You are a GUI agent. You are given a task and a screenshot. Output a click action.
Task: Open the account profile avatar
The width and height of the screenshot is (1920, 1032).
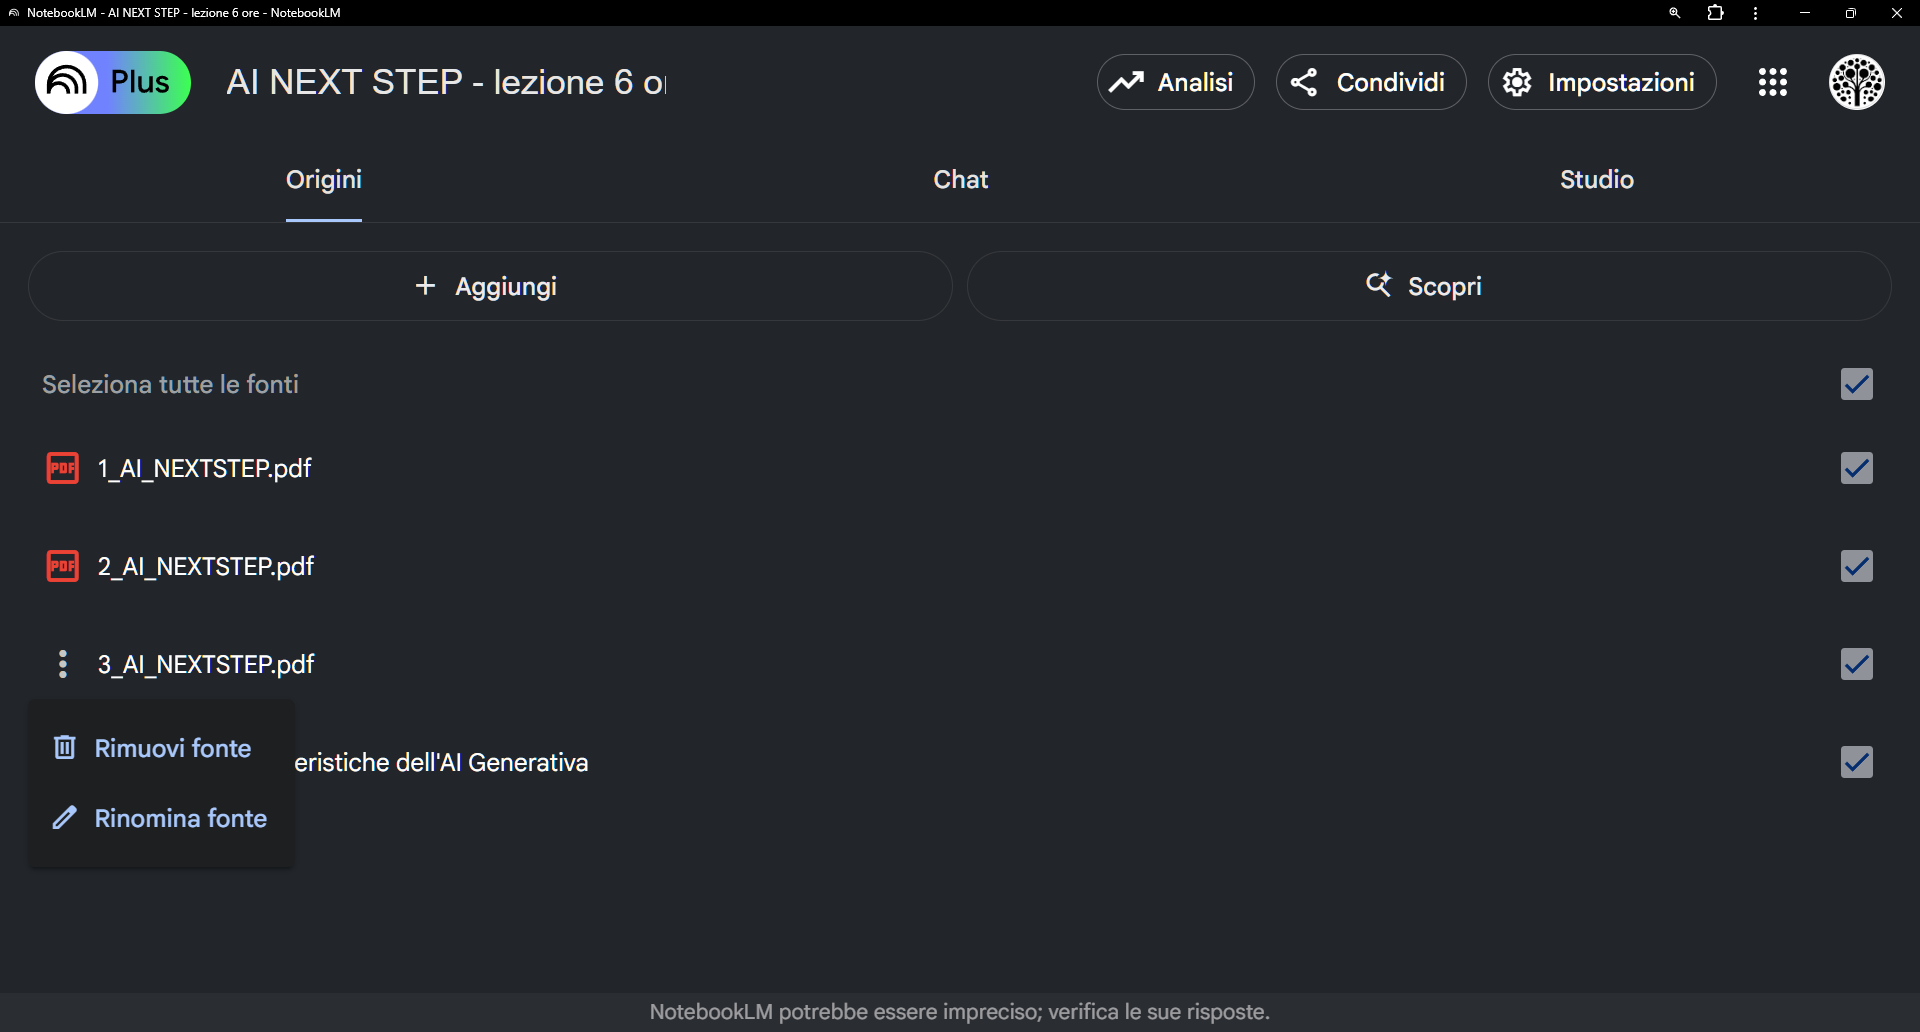1857,82
